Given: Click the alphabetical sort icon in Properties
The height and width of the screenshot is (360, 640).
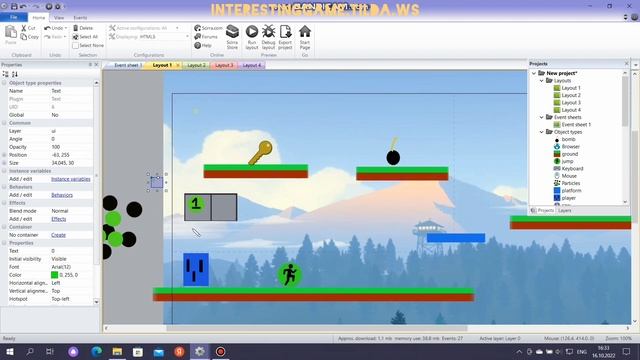Looking at the screenshot, I should coord(15,74).
